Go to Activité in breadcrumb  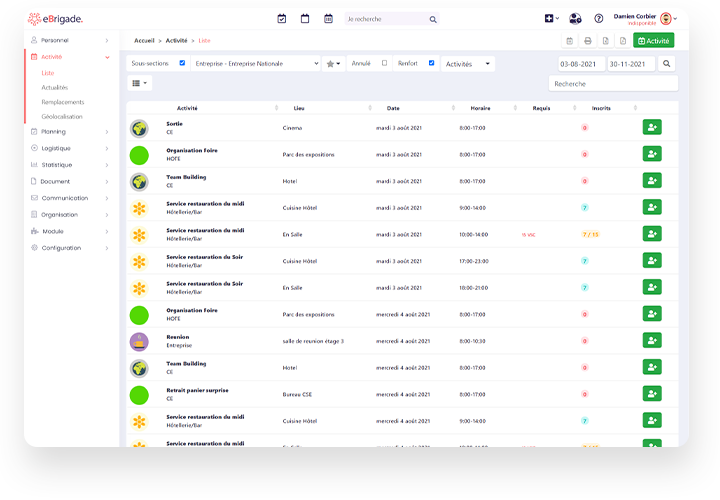pos(176,40)
